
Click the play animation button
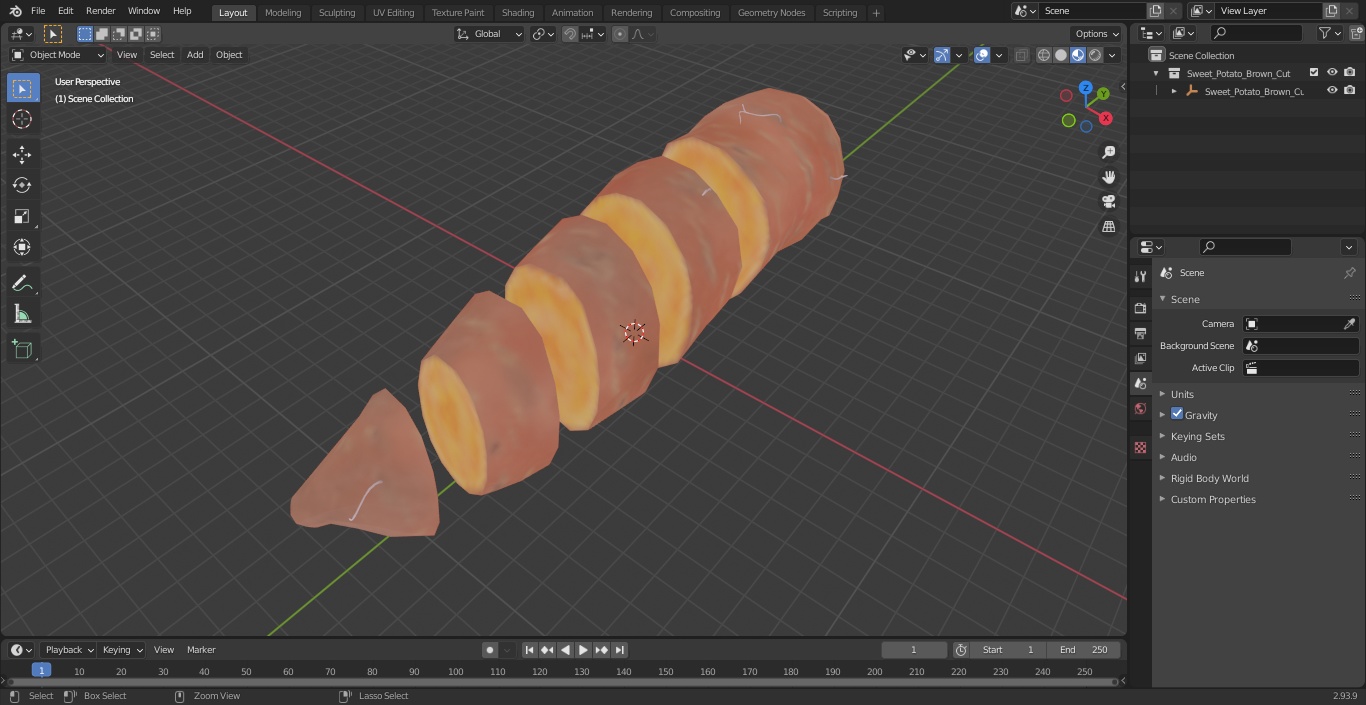point(583,650)
